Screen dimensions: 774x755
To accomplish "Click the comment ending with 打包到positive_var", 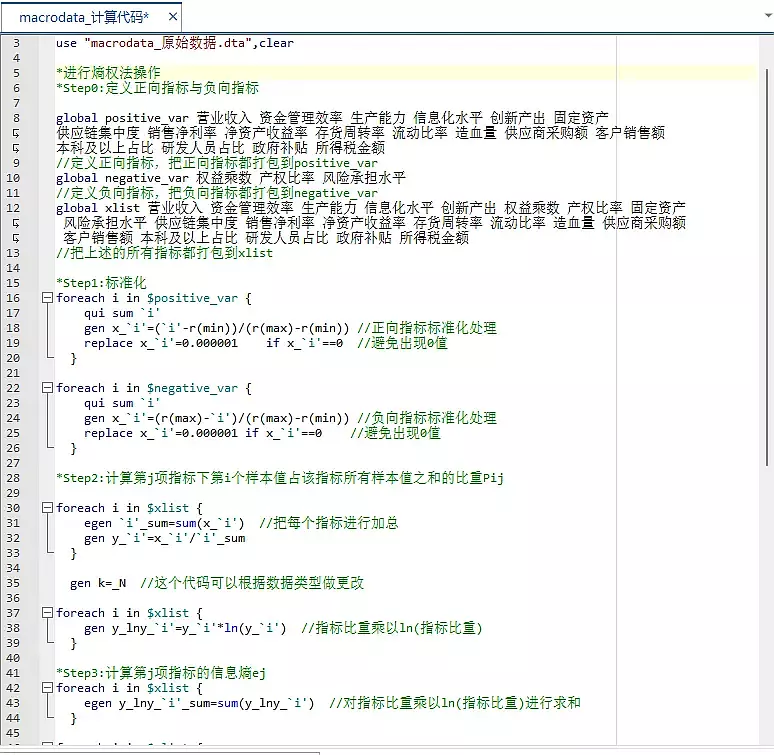I will click(x=217, y=163).
